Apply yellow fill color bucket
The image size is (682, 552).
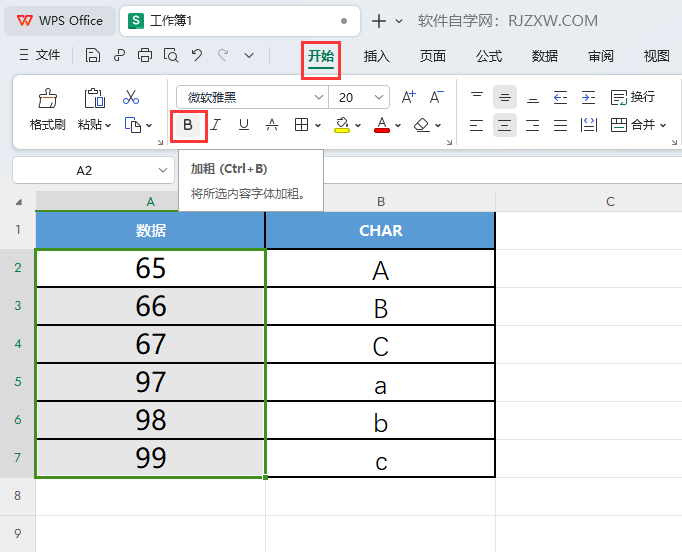(342, 125)
